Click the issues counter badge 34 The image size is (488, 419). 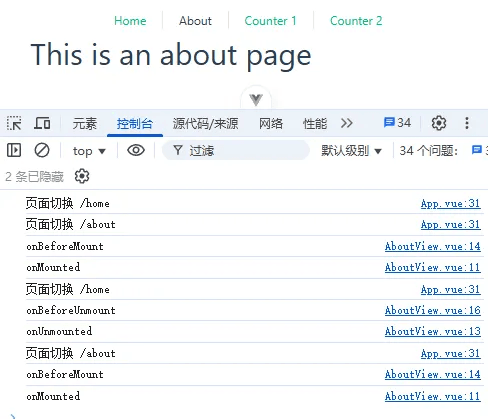[397, 123]
